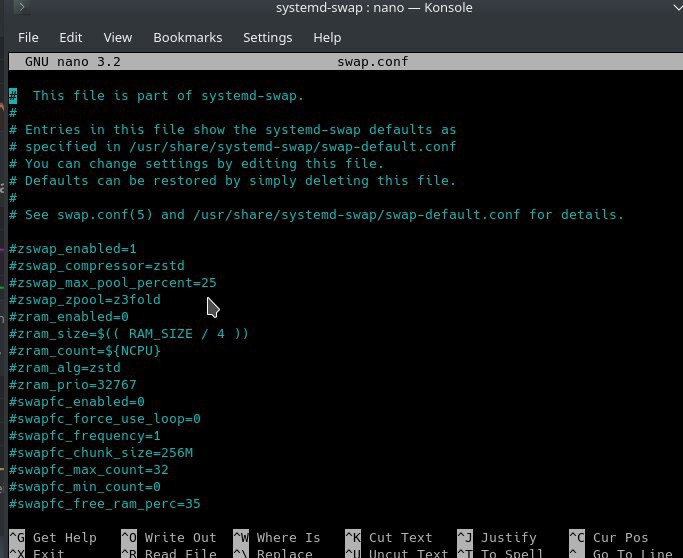This screenshot has height=558, width=683.
Task: Click the '#zram_count=${NCPU}' line
Action: [x=85, y=351]
